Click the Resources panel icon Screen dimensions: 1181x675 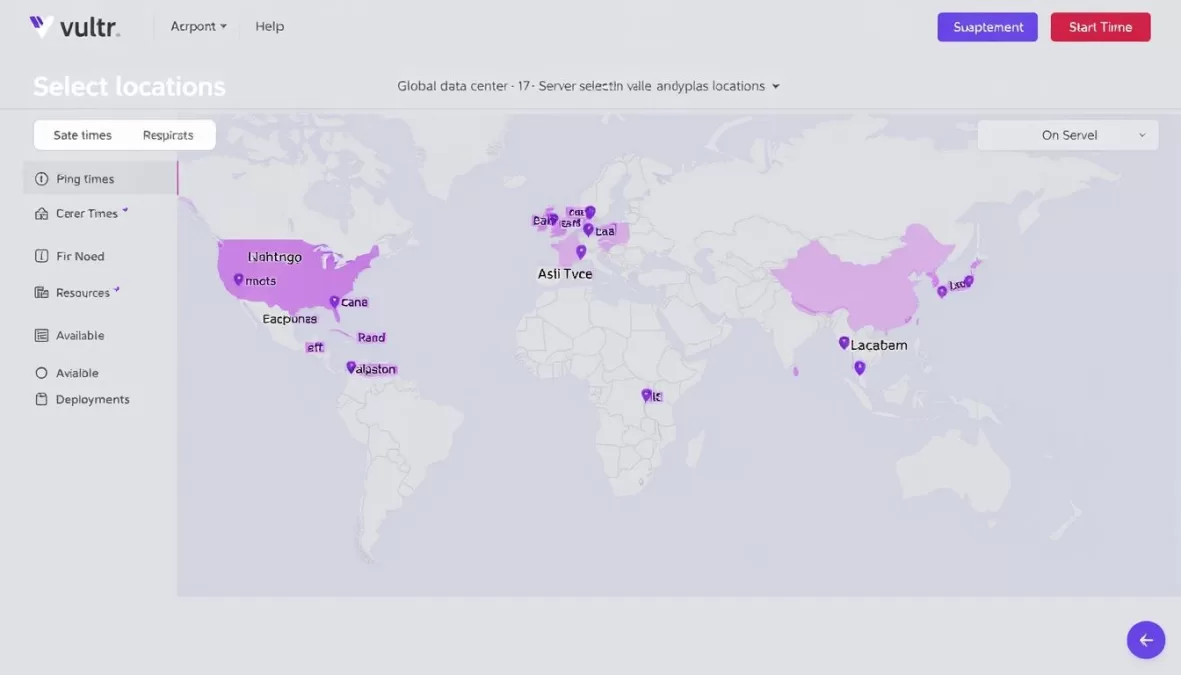tap(41, 292)
